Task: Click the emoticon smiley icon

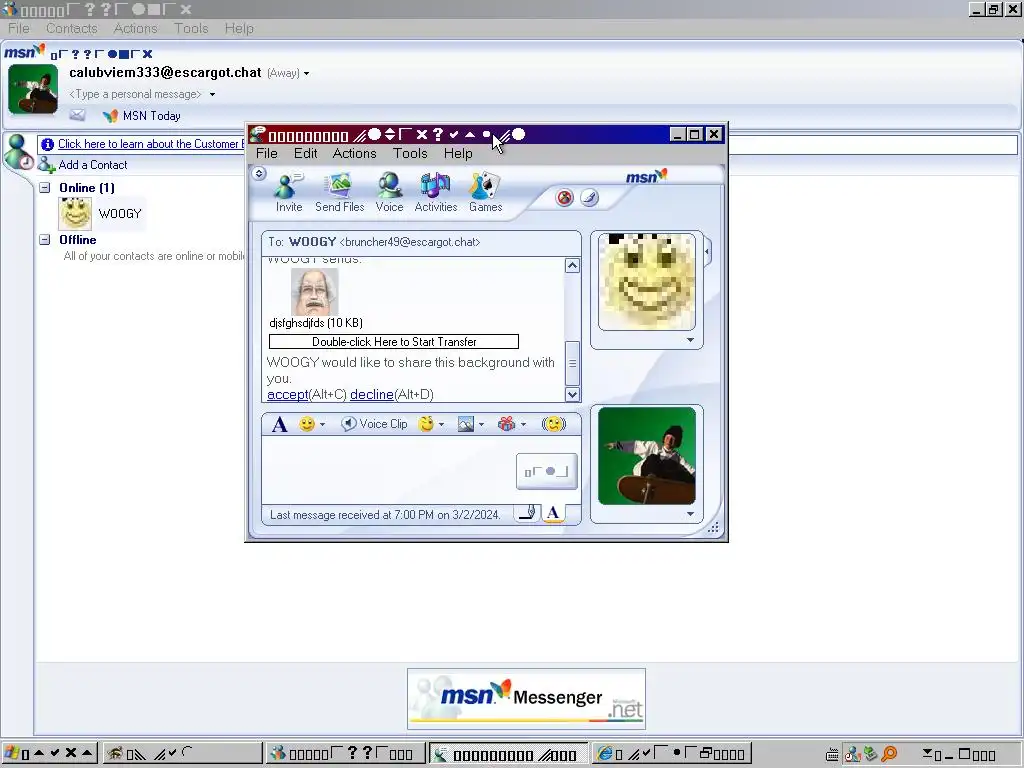Action: [x=306, y=424]
